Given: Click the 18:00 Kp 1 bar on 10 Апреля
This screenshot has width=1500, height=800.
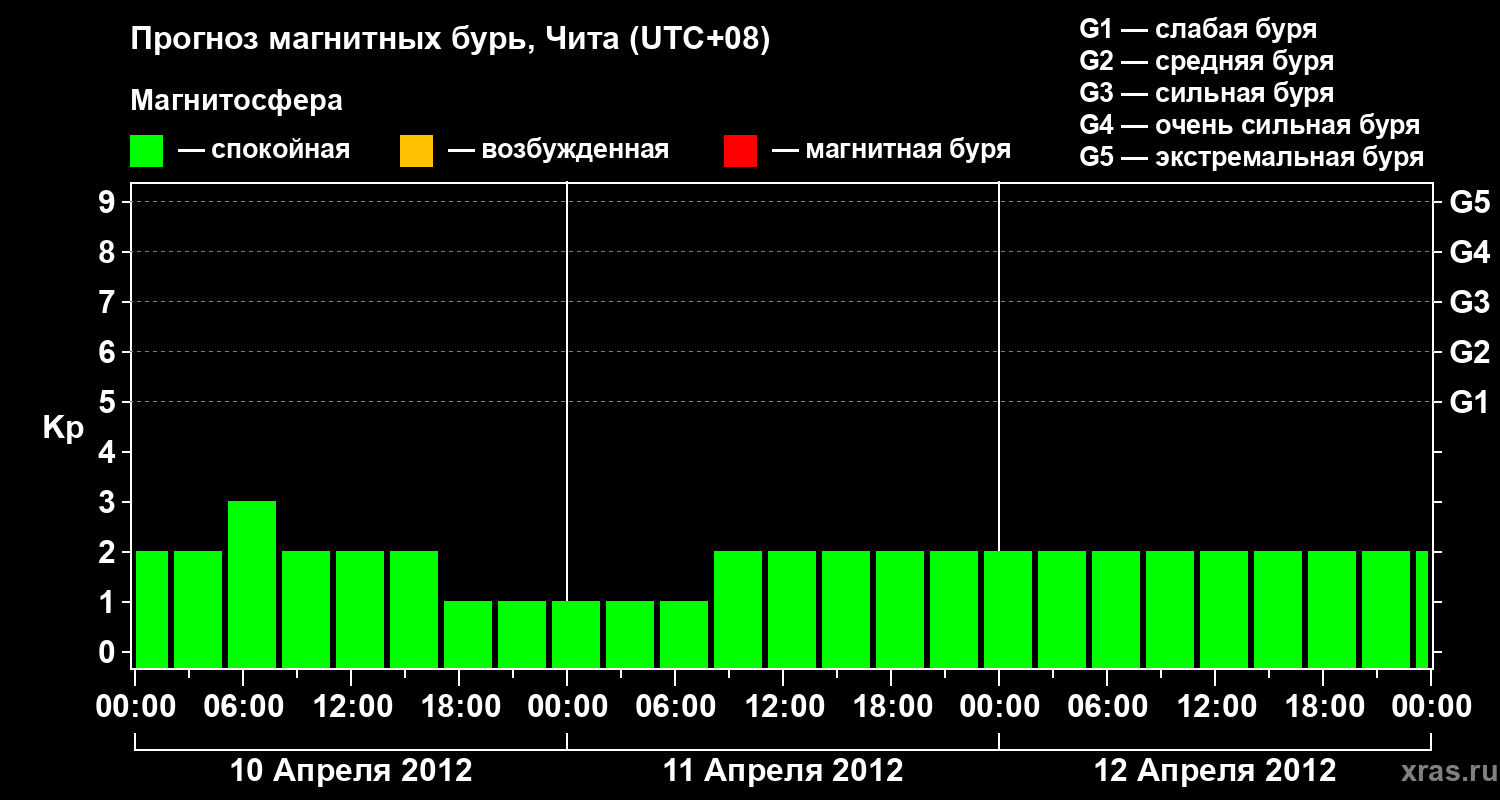Looking at the screenshot, I should pos(468,634).
